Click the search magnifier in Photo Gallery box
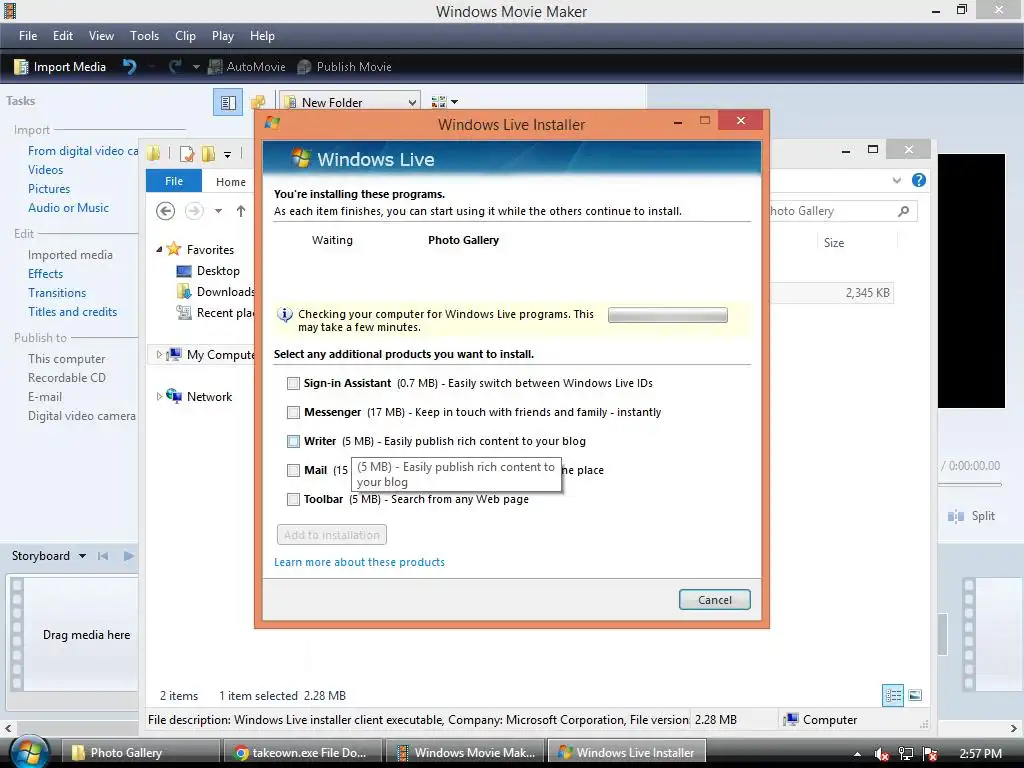 click(x=903, y=211)
